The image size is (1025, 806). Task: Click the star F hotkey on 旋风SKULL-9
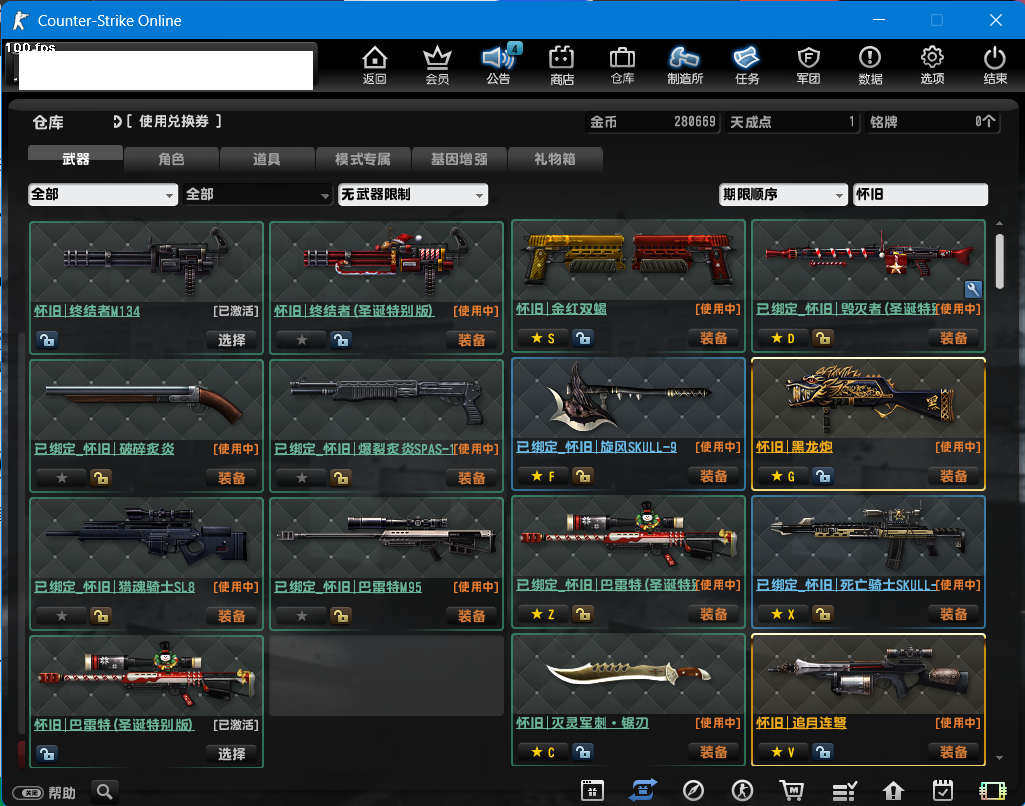click(x=543, y=476)
